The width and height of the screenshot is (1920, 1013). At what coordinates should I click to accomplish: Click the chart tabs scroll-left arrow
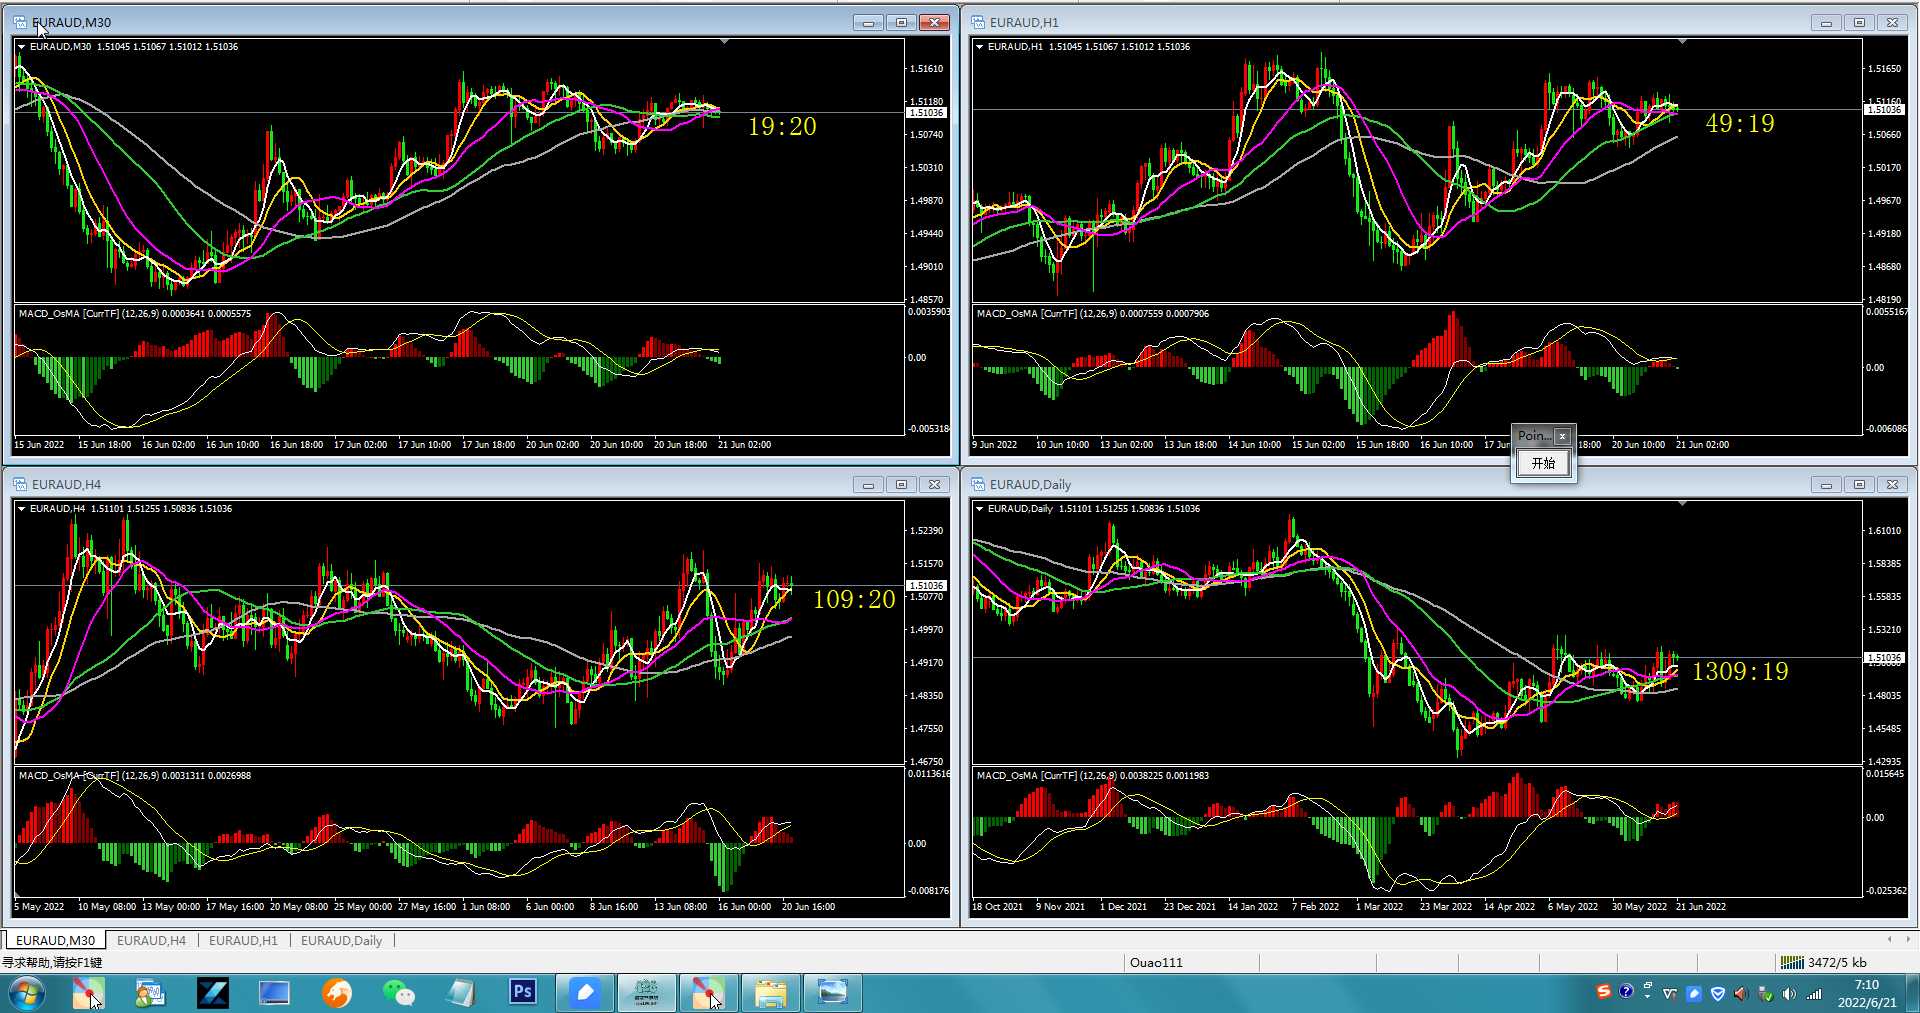pos(1889,939)
